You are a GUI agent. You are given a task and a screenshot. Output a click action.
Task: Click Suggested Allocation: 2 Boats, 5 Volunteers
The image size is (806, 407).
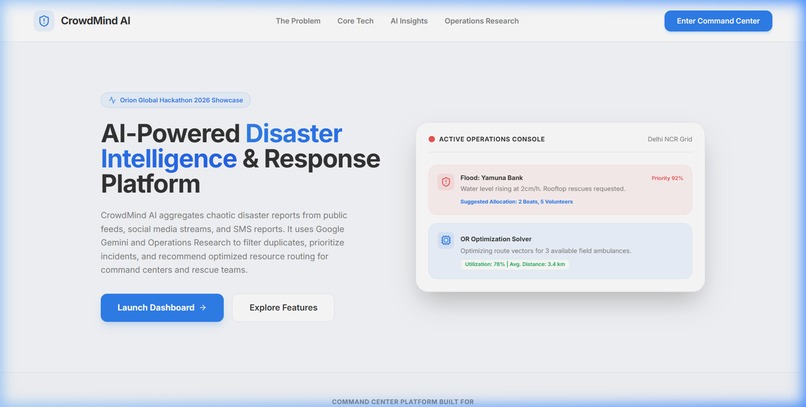(x=516, y=202)
